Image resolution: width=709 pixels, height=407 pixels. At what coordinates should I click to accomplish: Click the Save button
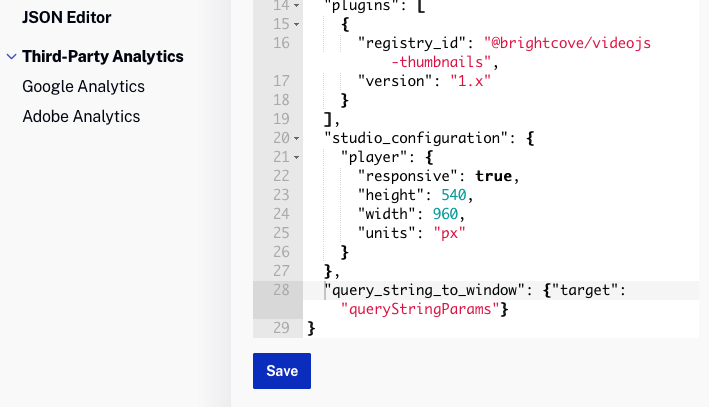coord(282,371)
